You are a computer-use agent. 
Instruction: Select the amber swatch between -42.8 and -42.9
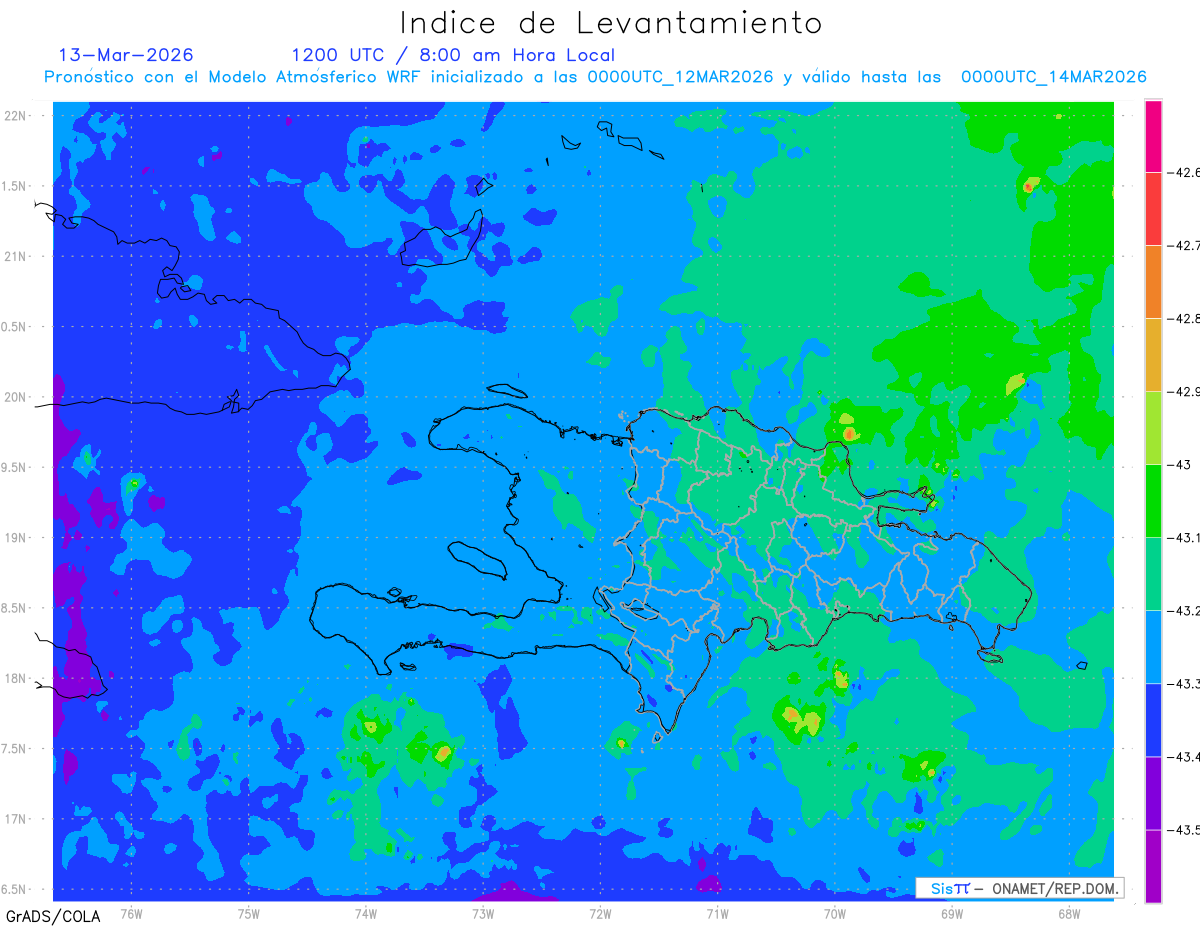1153,355
